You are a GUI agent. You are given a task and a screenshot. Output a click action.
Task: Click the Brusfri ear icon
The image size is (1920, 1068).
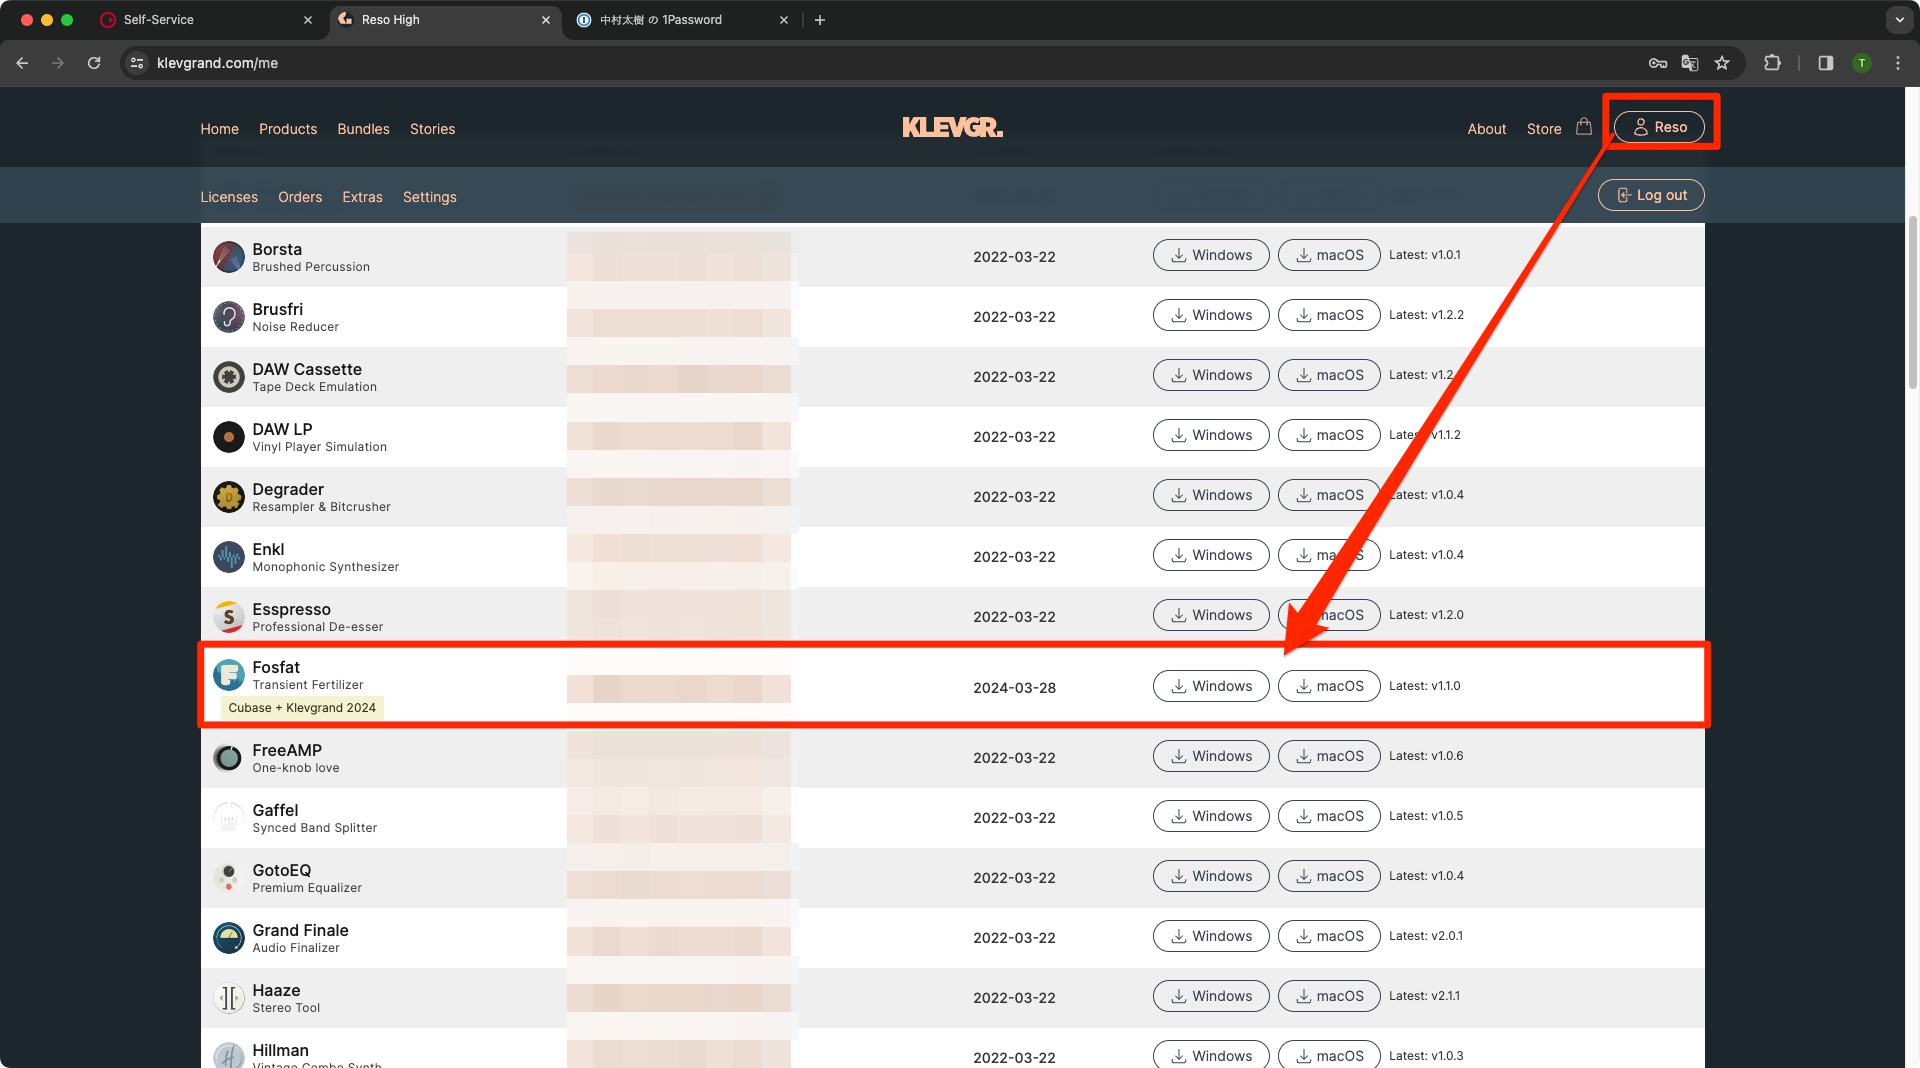point(229,317)
